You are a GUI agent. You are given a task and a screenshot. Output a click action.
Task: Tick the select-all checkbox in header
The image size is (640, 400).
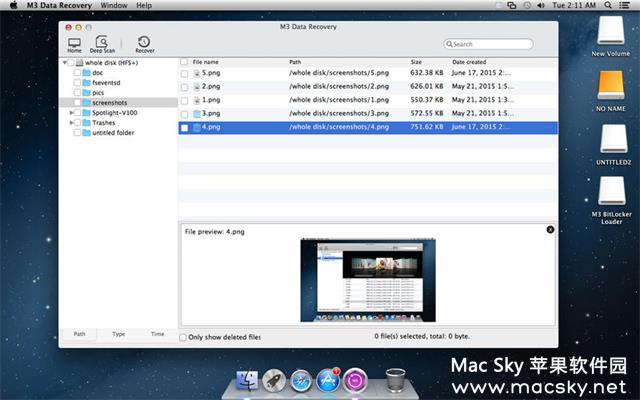point(184,62)
